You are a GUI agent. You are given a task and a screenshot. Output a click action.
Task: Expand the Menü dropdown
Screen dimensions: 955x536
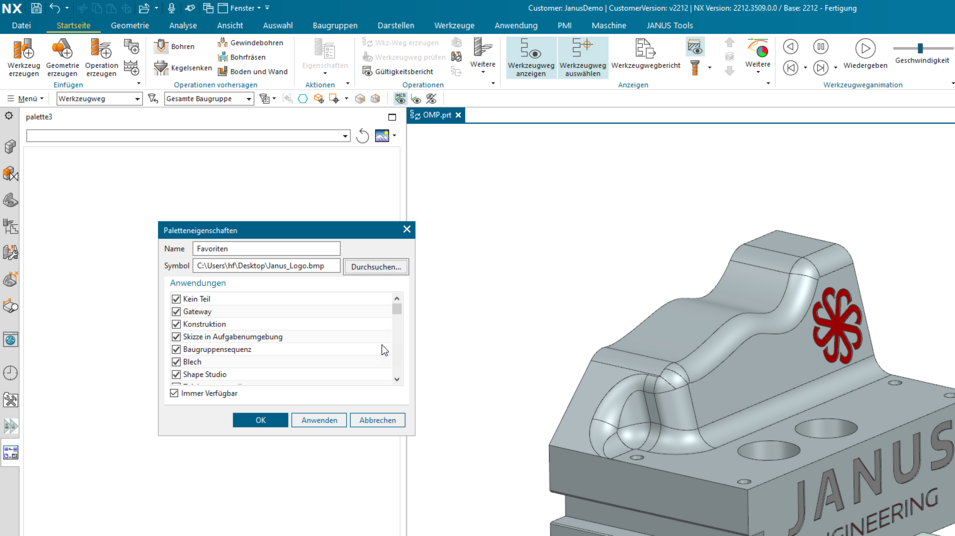pyautogui.click(x=26, y=99)
